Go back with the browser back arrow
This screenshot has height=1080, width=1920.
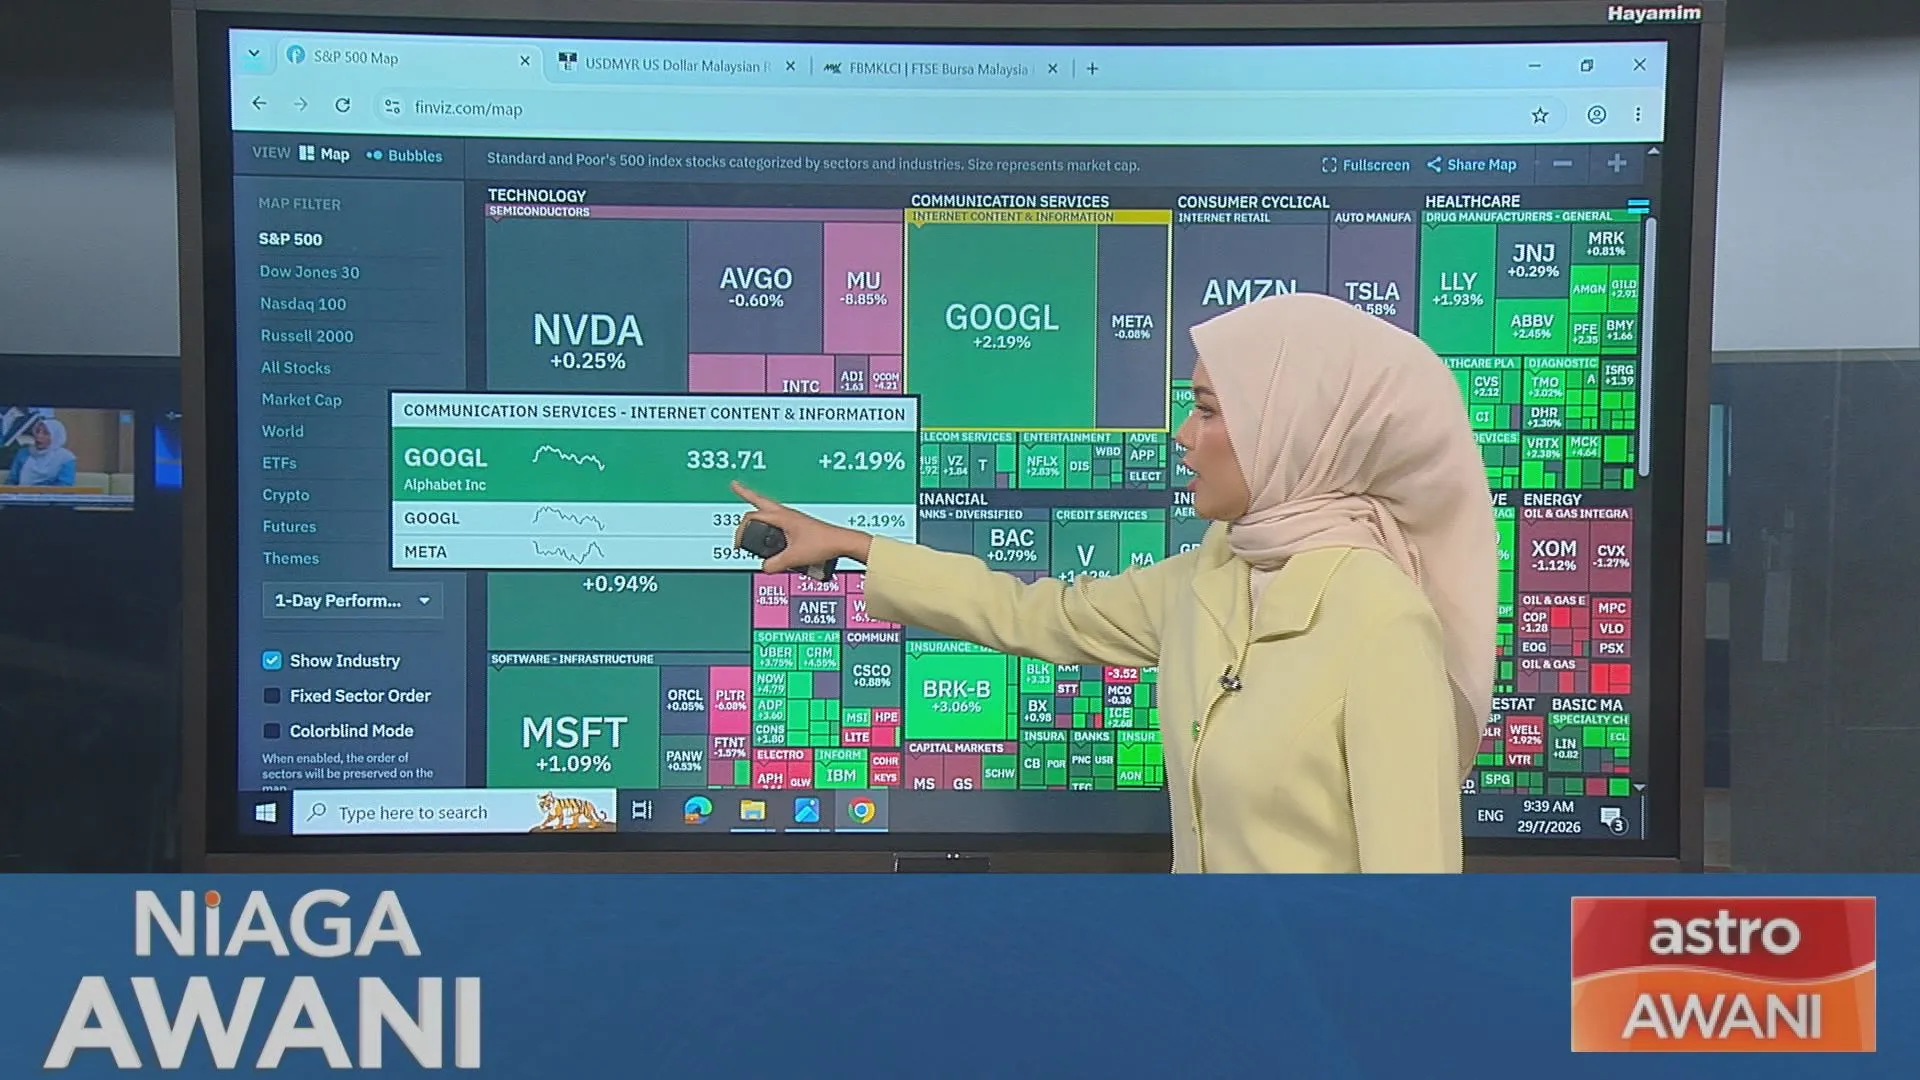[260, 103]
